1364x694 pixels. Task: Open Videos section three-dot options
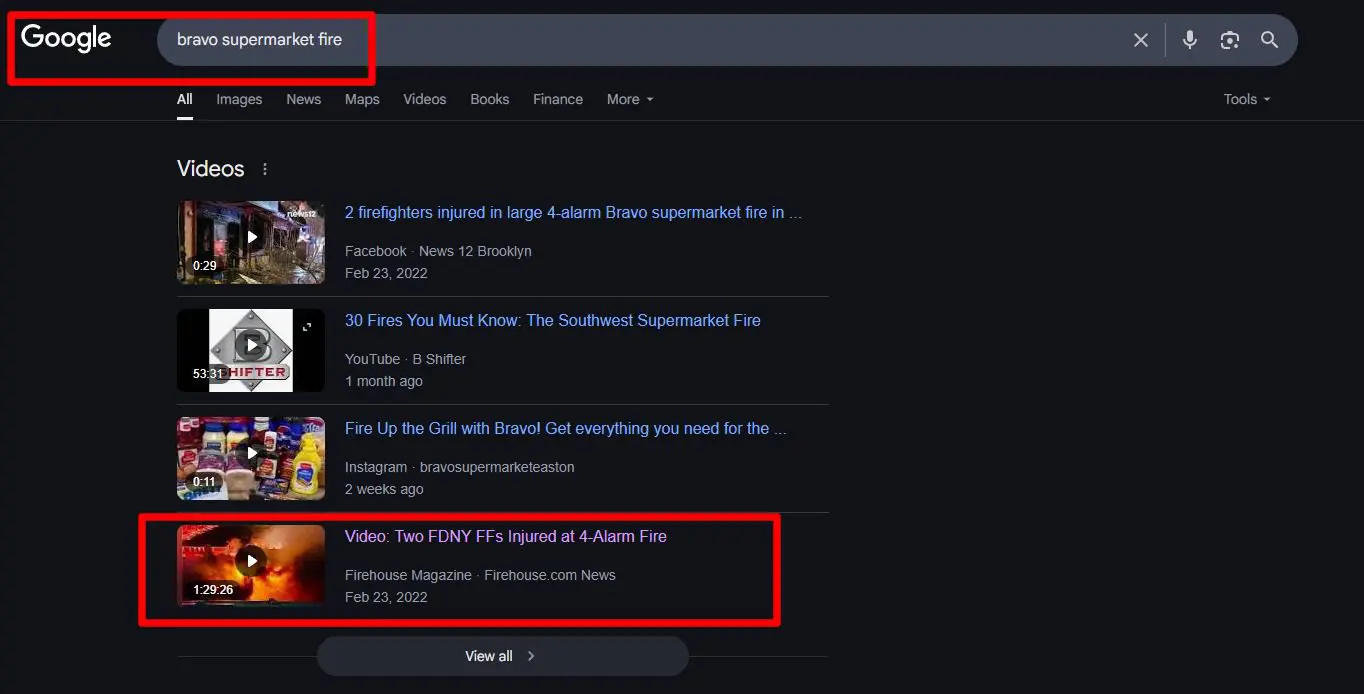click(x=265, y=169)
